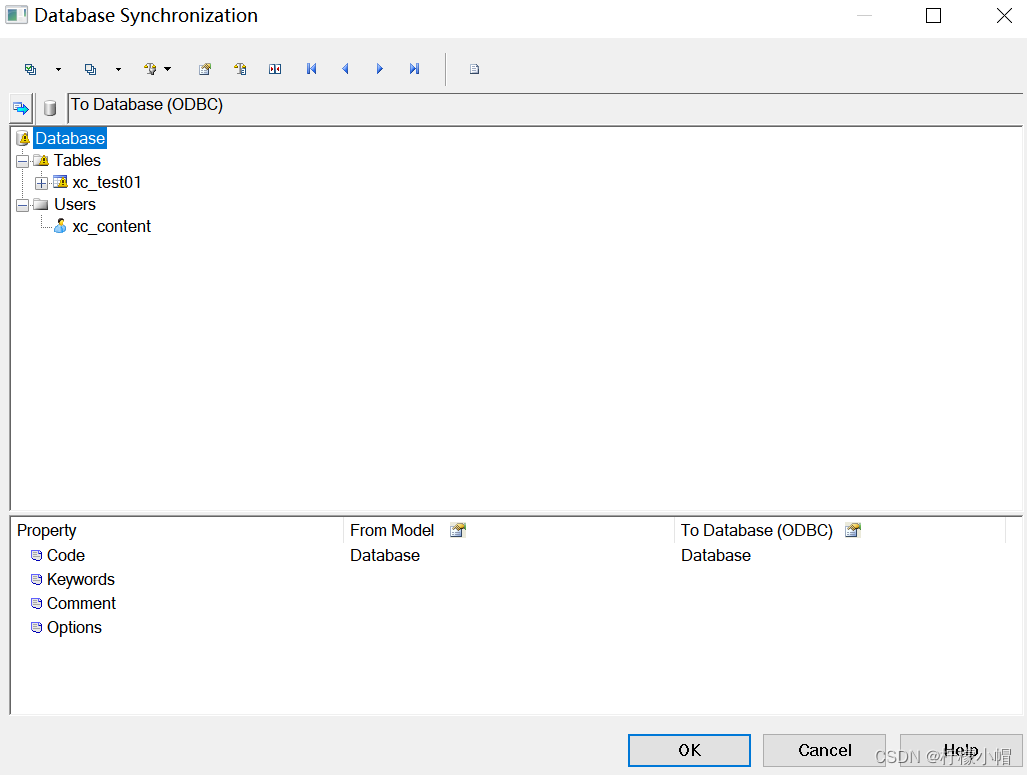Screen dimensions: 1027x775
Task: Jump to the first difference
Action: pos(312,69)
